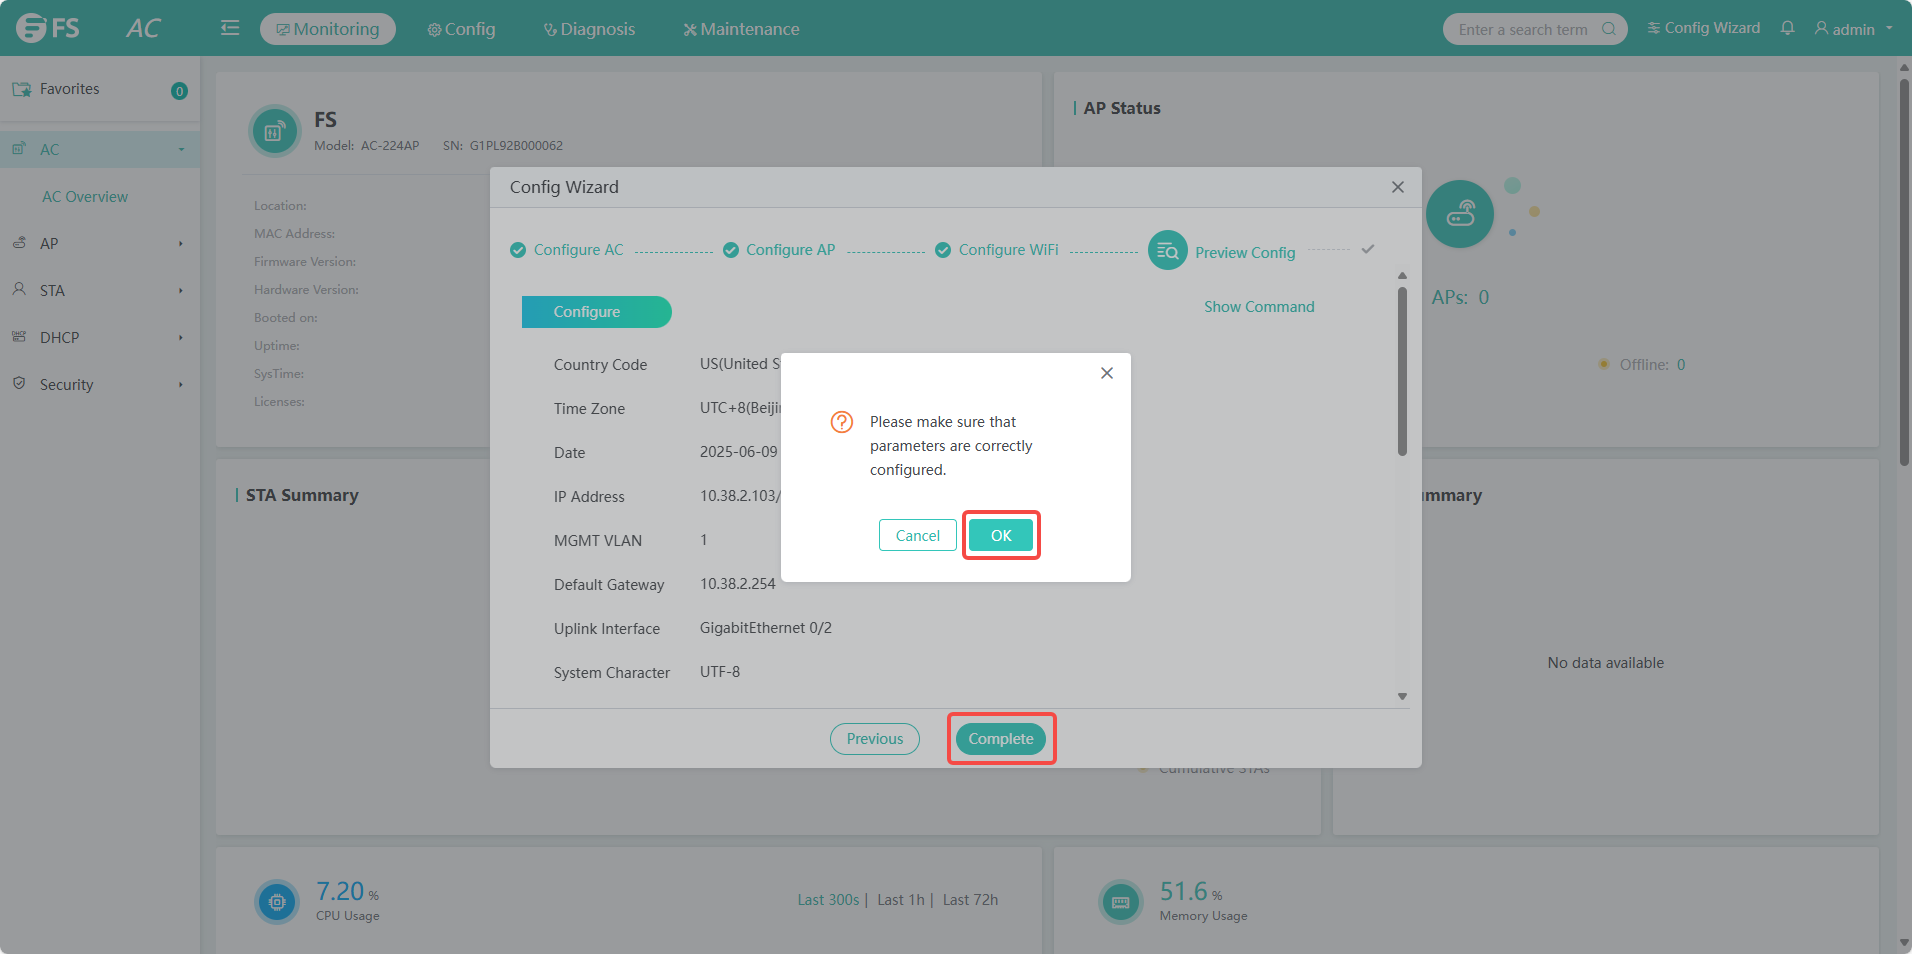Image resolution: width=1912 pixels, height=954 pixels.
Task: Expand the Security sidebar menu
Action: (x=100, y=384)
